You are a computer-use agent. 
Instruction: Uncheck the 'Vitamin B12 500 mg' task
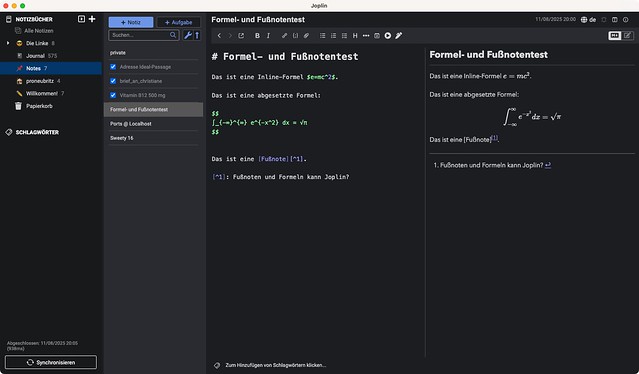pyautogui.click(x=113, y=95)
